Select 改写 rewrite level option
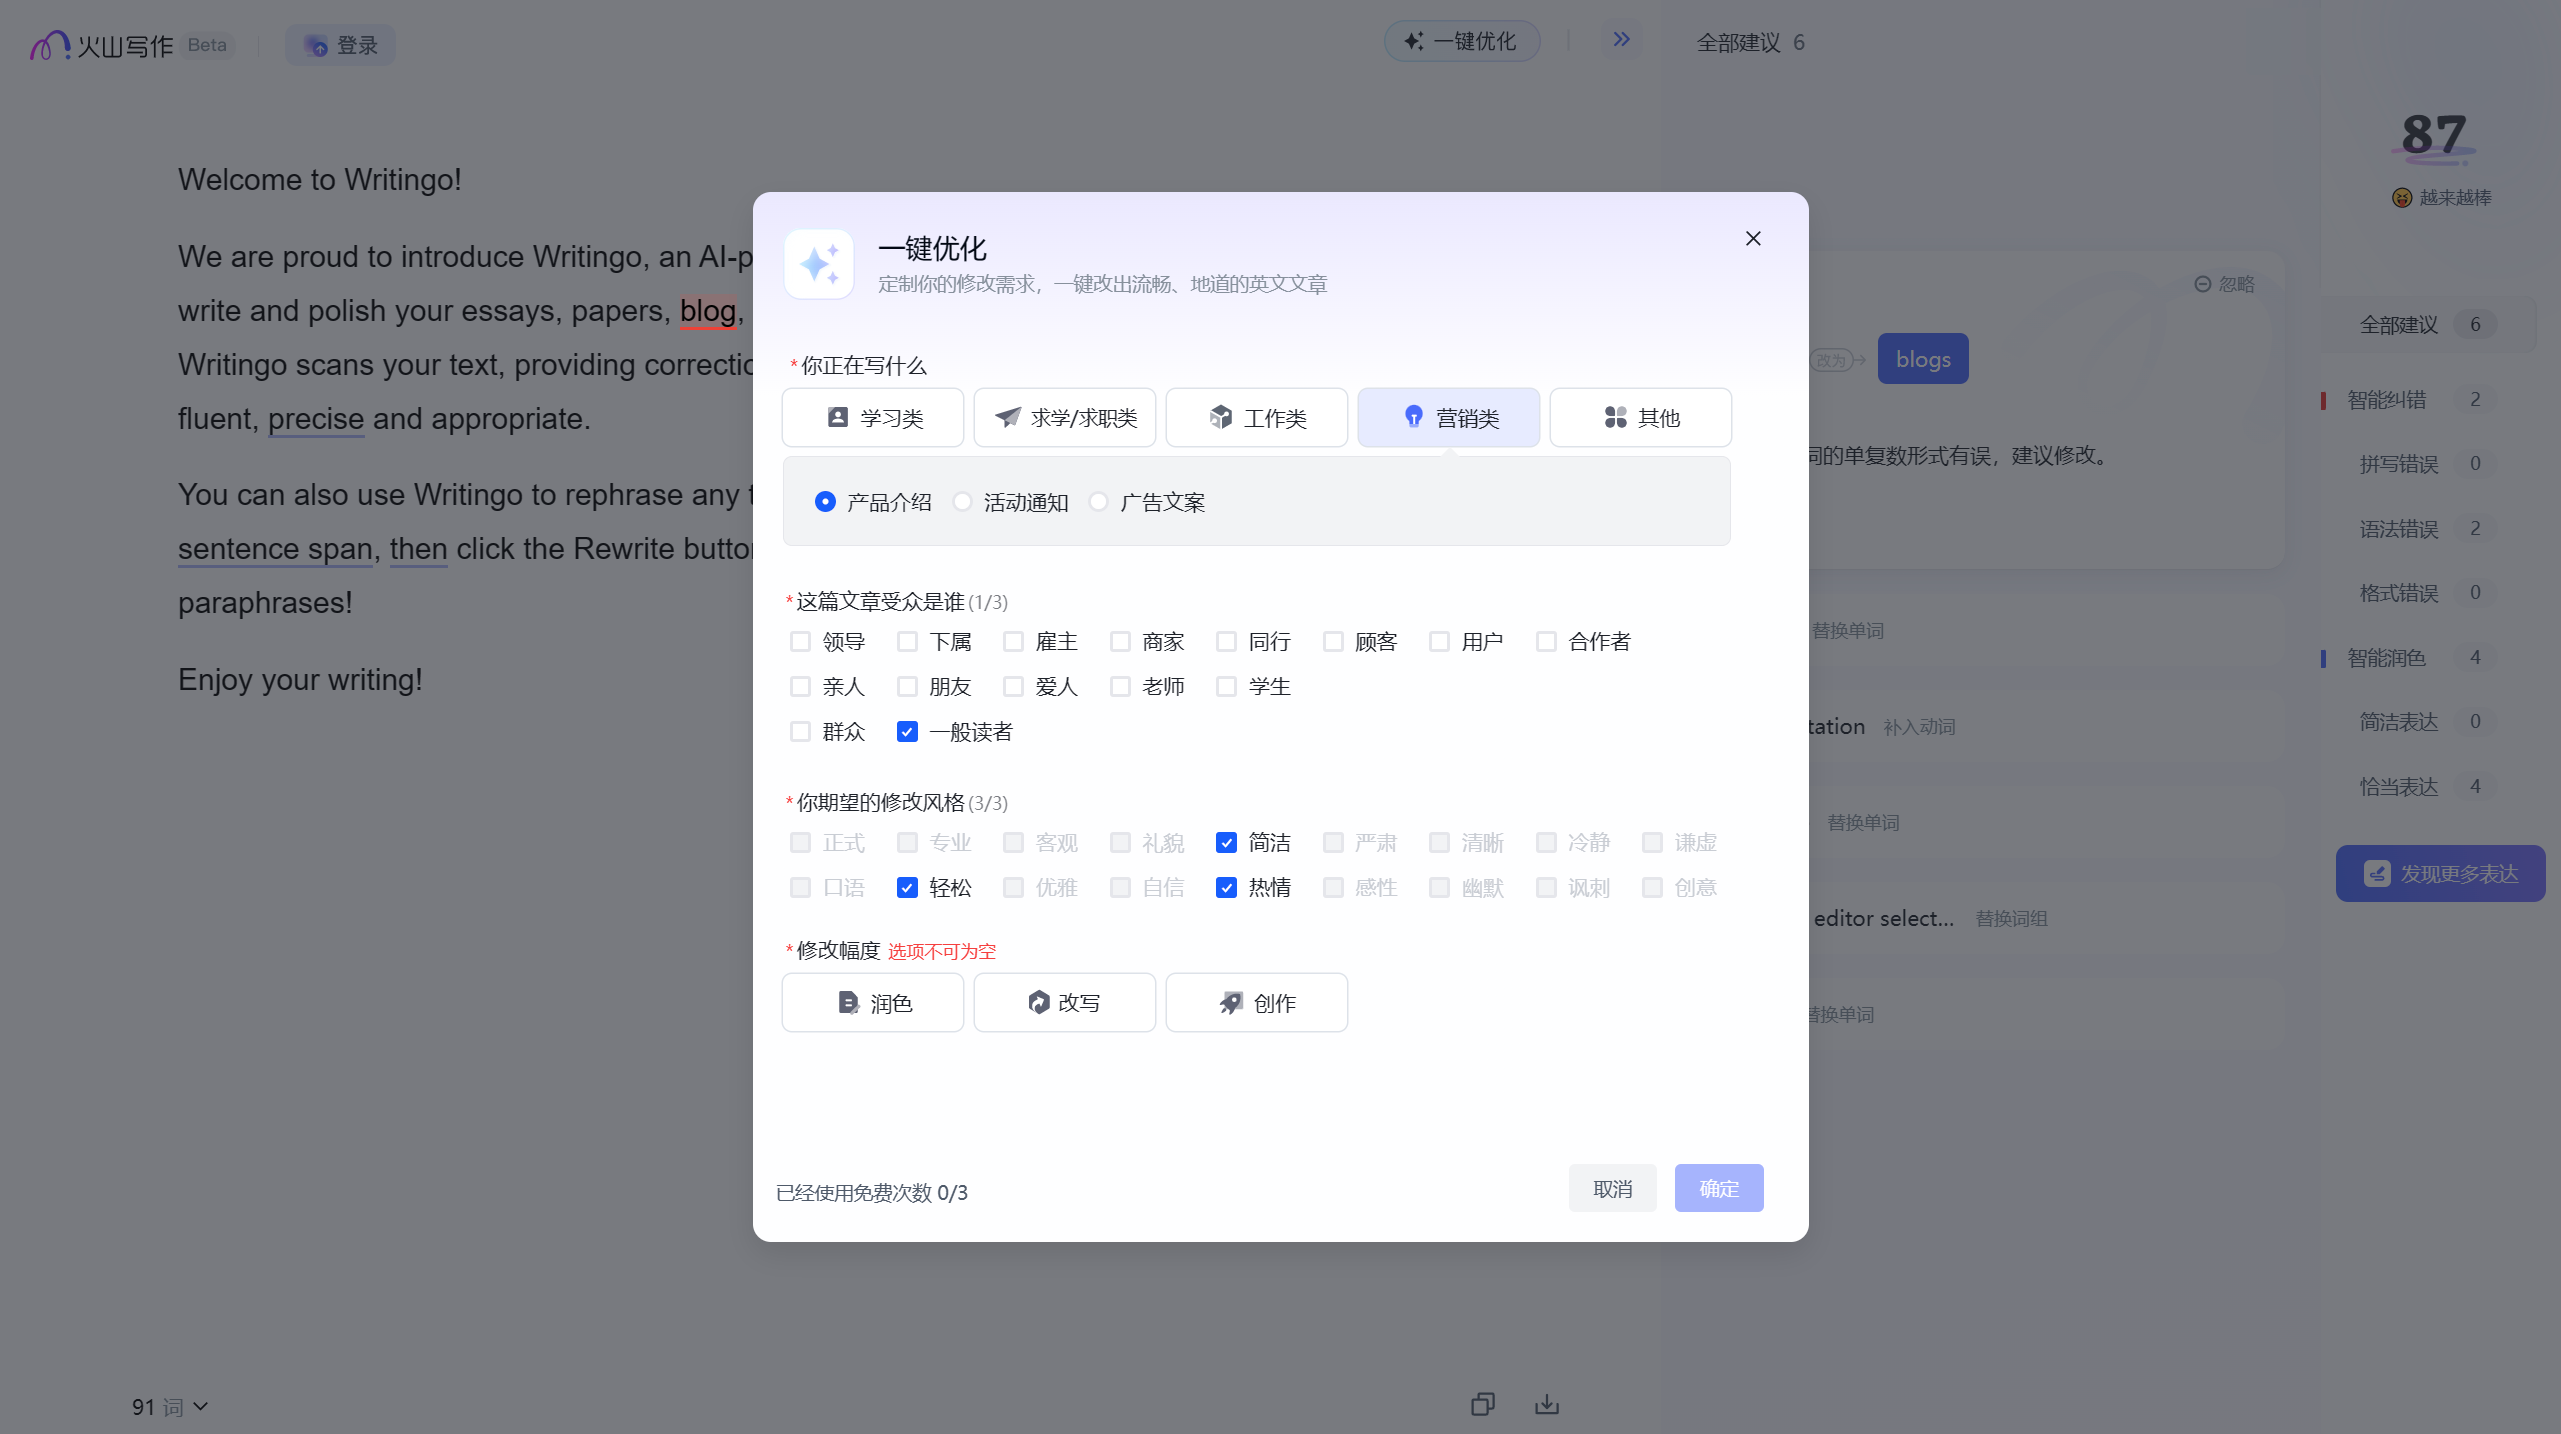The image size is (2561, 1434). pyautogui.click(x=1064, y=1002)
